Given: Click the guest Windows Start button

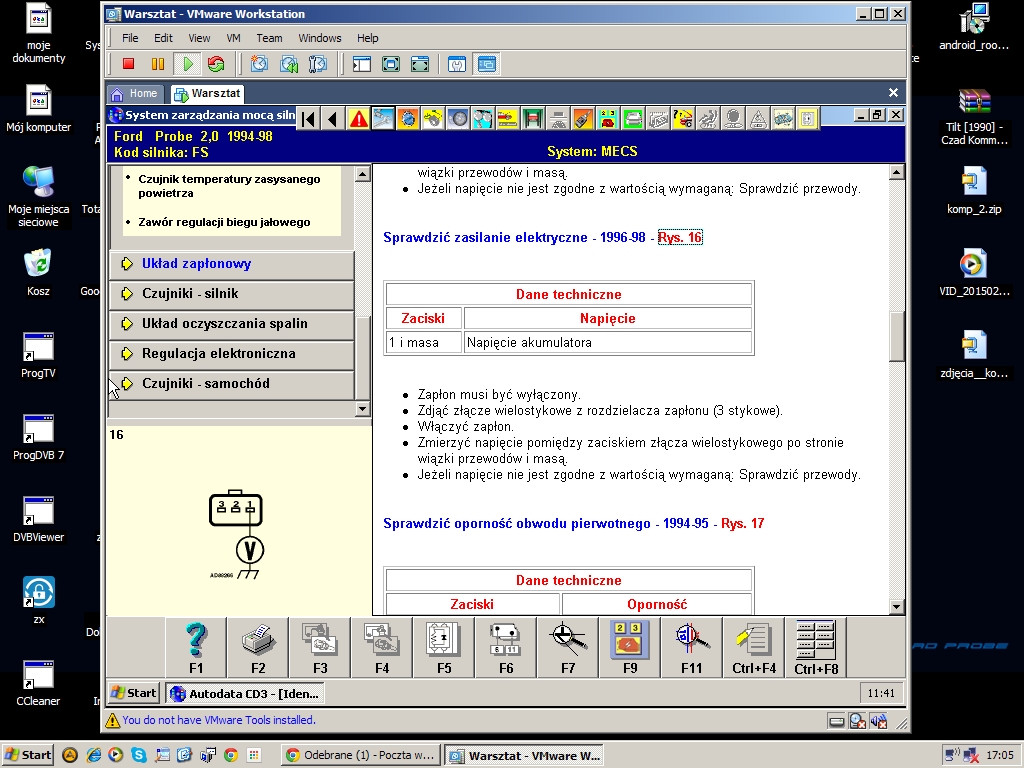Looking at the screenshot, I should (x=133, y=693).
